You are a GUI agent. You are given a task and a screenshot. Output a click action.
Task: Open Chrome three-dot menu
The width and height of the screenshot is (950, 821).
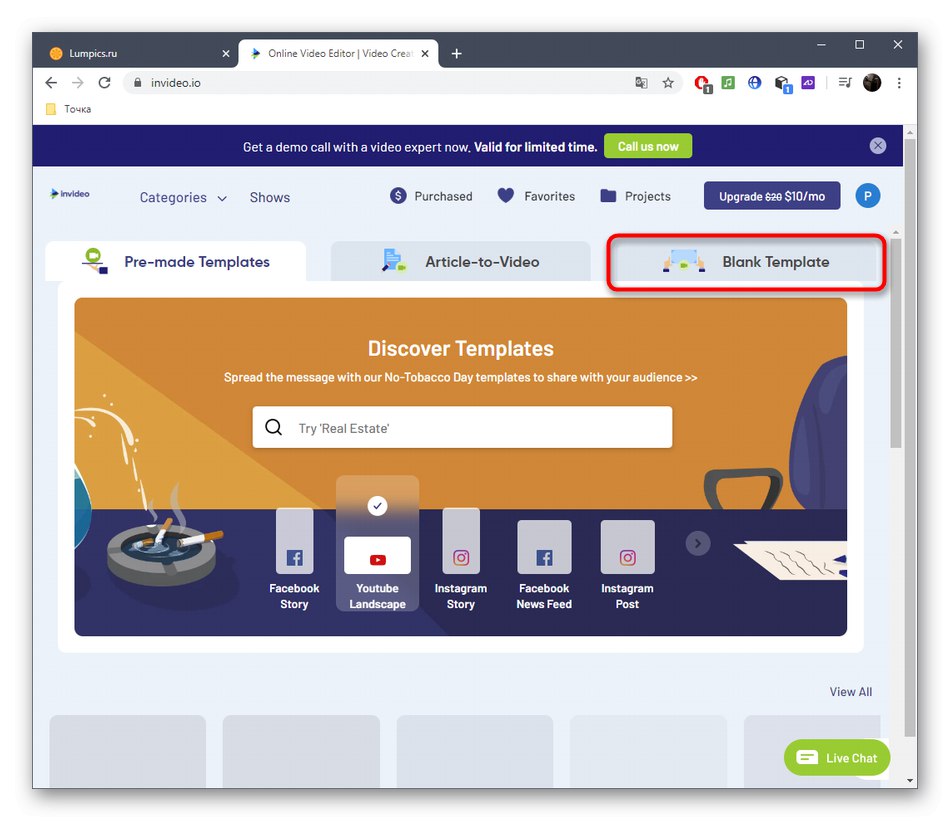899,82
